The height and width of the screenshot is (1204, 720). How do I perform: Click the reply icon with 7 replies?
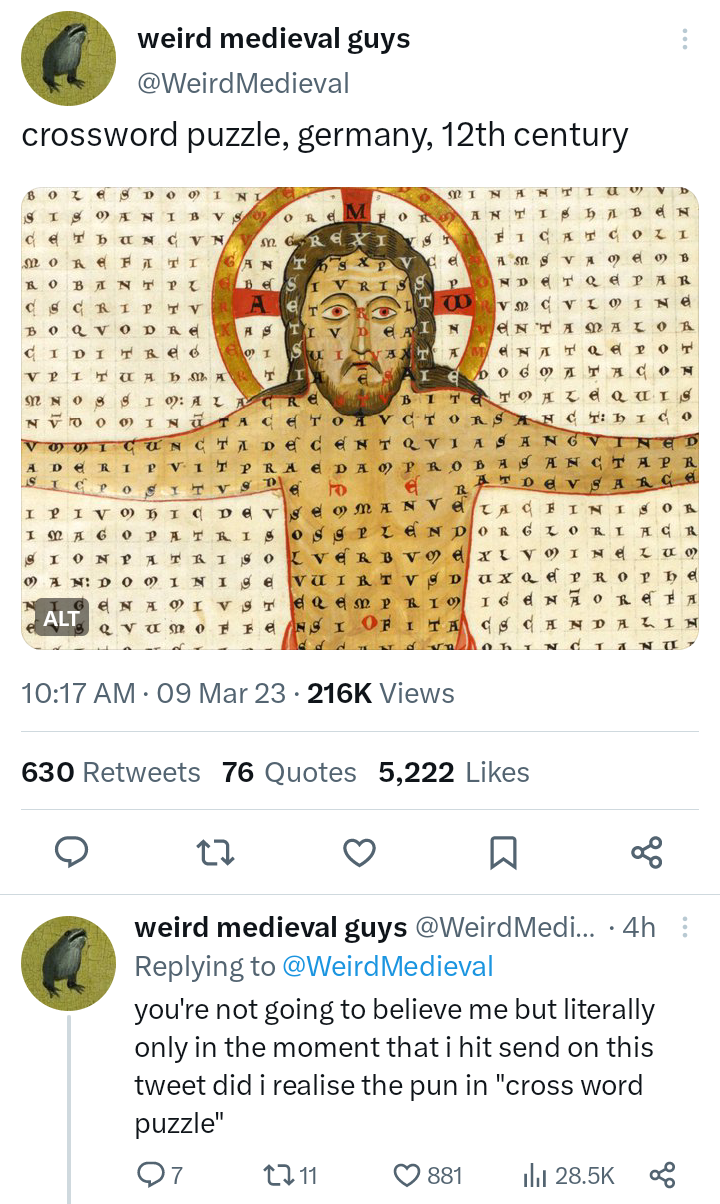(x=160, y=1176)
